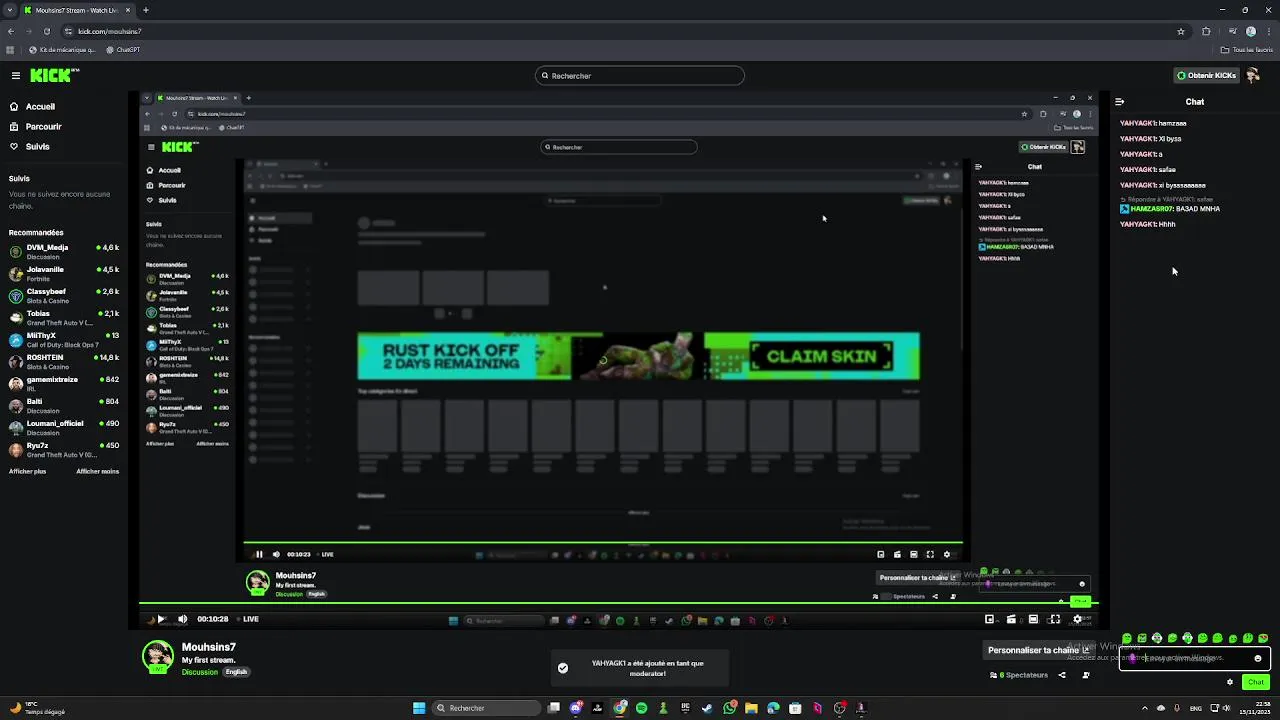Pick the first quick emote above chat input
1280x720 pixels.
1127,638
